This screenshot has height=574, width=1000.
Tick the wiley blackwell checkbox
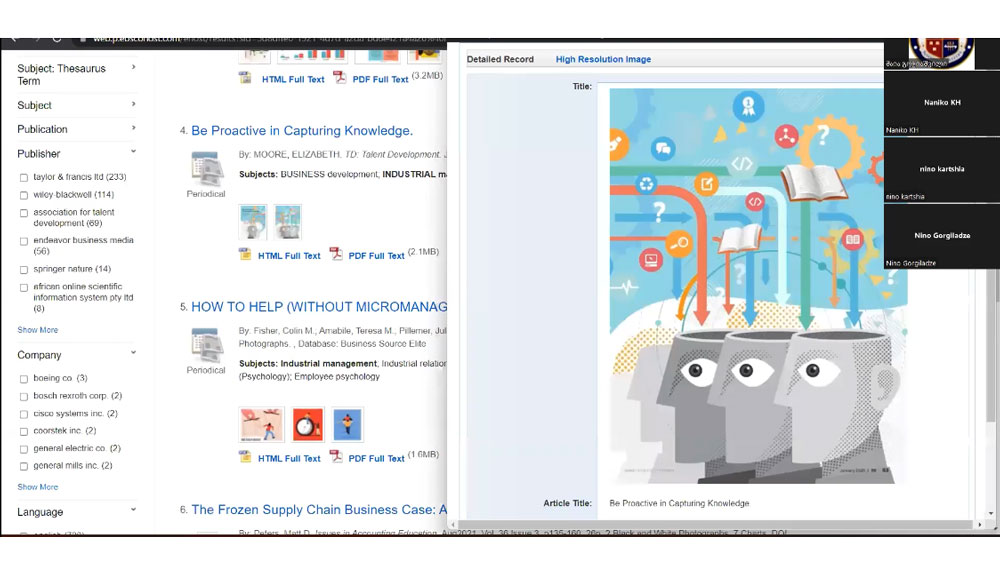coord(24,195)
